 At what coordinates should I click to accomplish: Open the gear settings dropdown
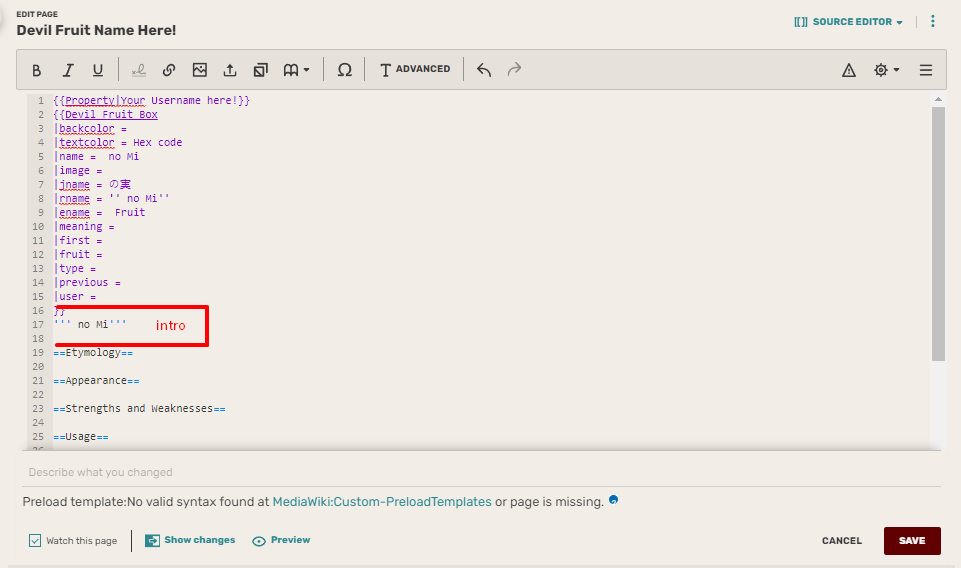[x=886, y=70]
